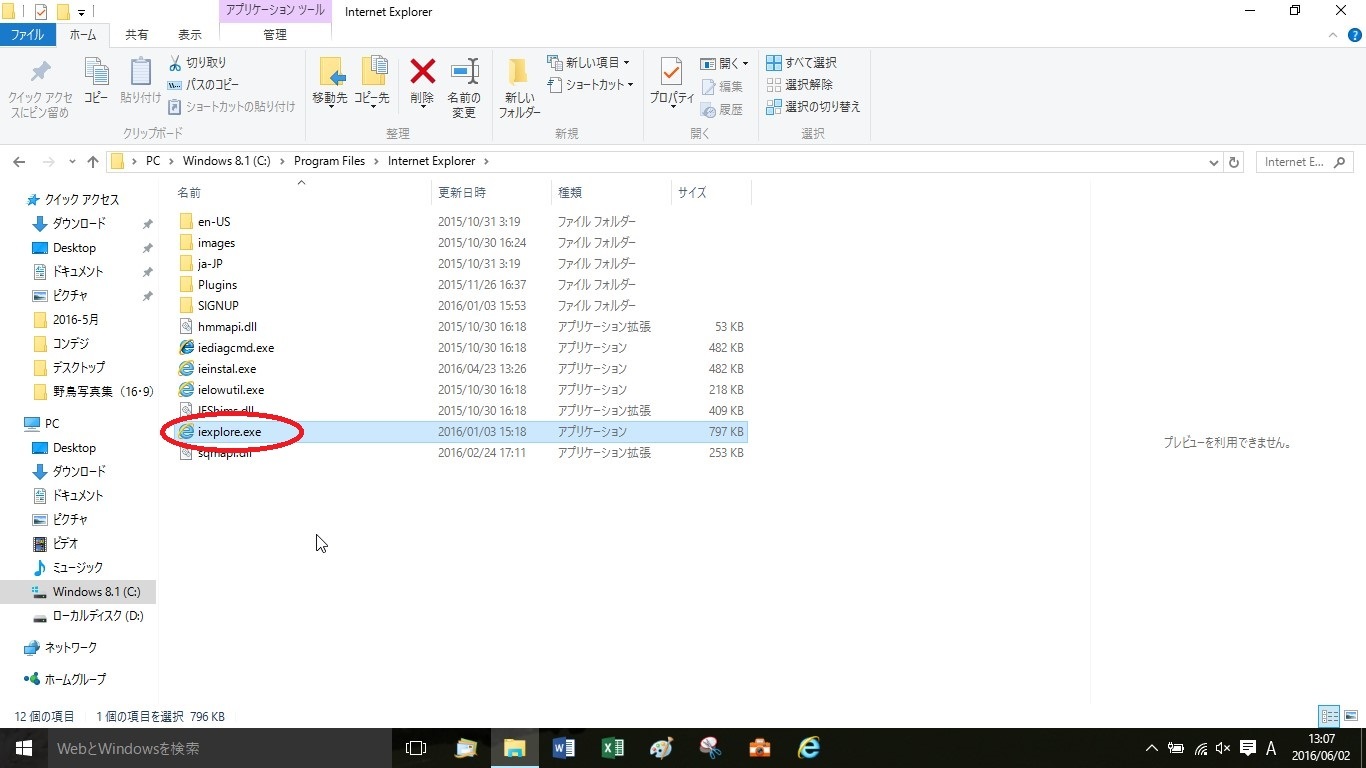Switch to details view button in status bar

(1329, 716)
